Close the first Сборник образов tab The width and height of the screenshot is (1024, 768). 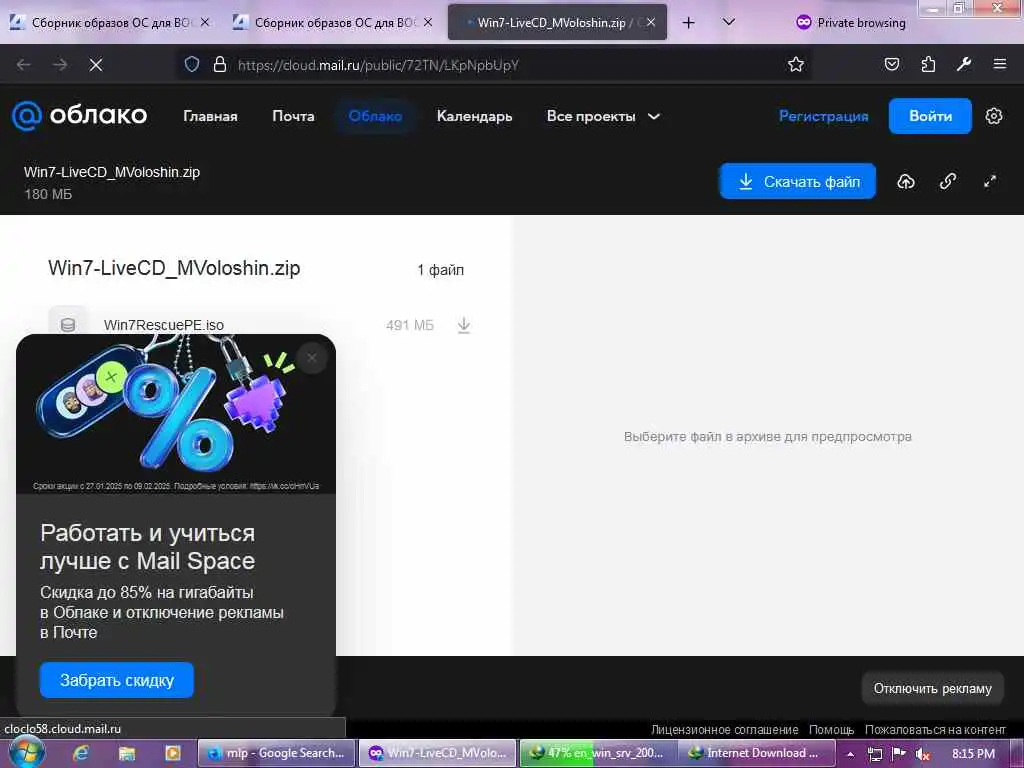pyautogui.click(x=204, y=22)
